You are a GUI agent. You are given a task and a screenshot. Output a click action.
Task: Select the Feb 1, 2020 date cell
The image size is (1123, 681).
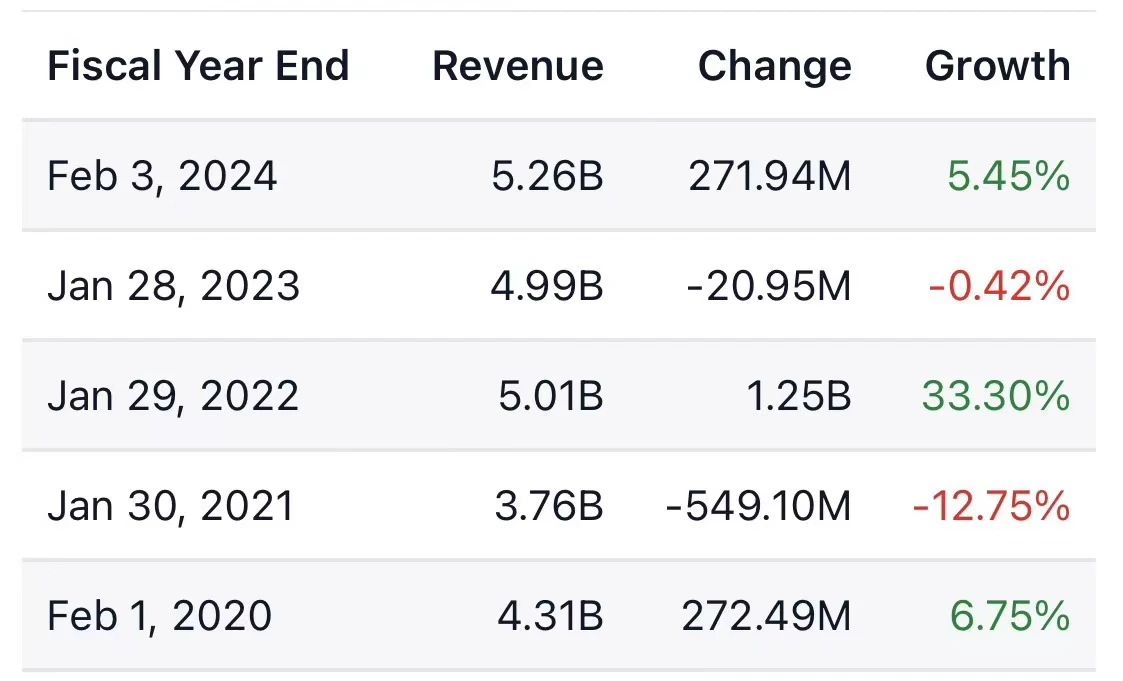(x=159, y=615)
